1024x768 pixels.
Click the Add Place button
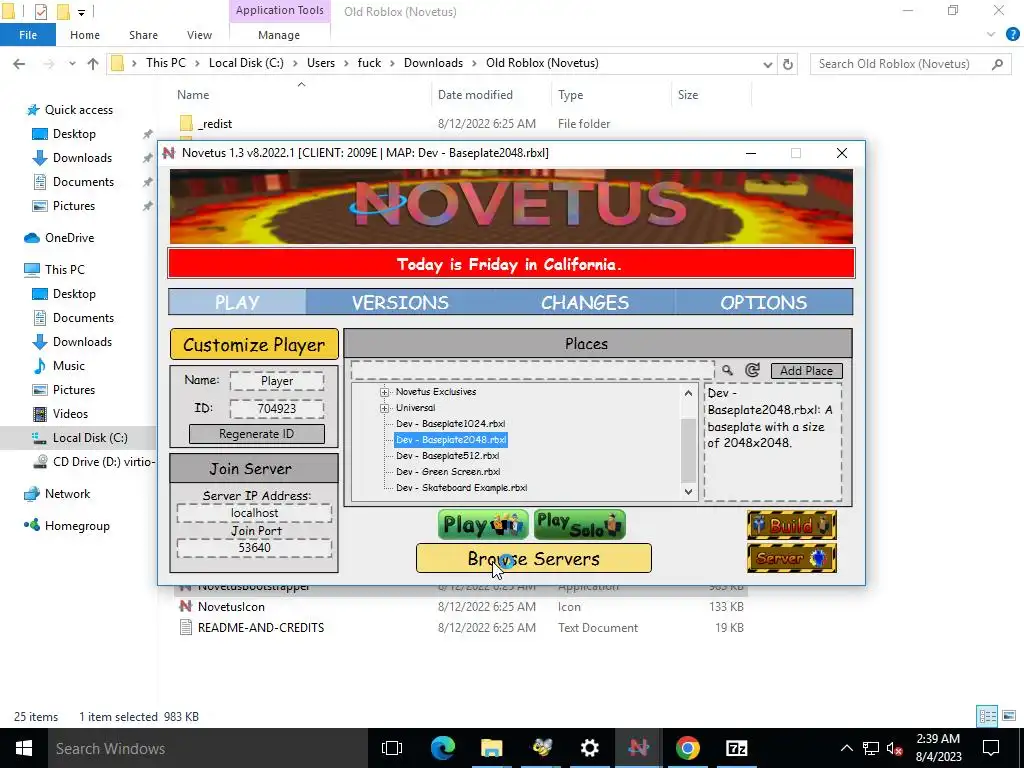coord(807,371)
